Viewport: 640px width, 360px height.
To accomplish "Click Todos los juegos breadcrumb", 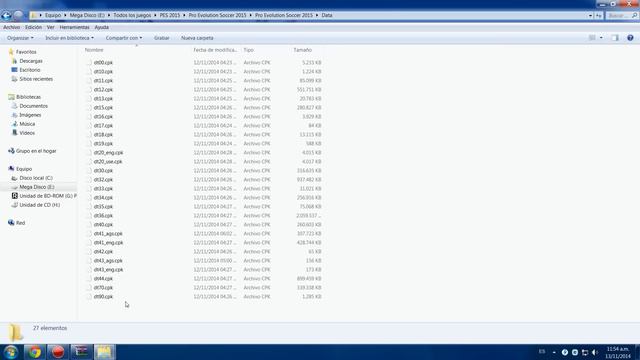I will (x=132, y=15).
